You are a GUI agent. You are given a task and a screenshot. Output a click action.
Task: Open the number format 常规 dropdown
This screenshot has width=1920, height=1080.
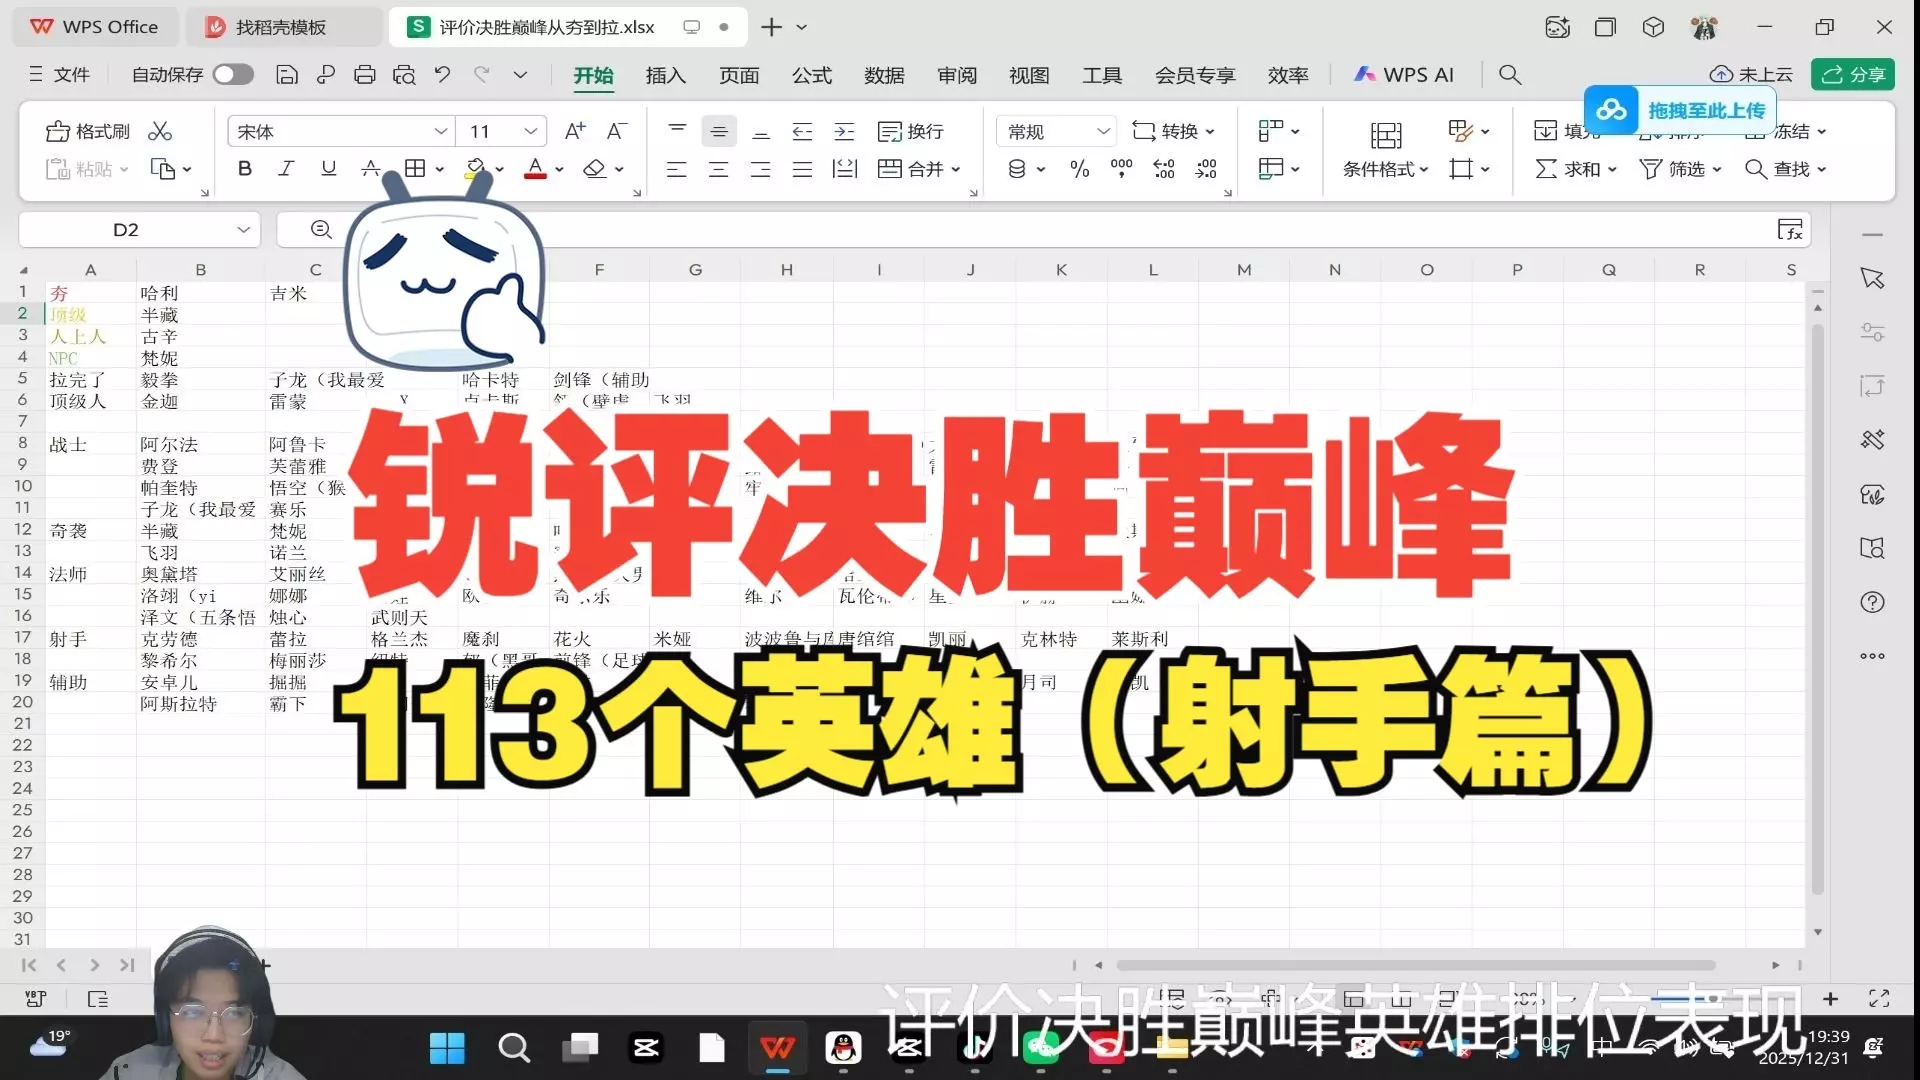(1103, 131)
